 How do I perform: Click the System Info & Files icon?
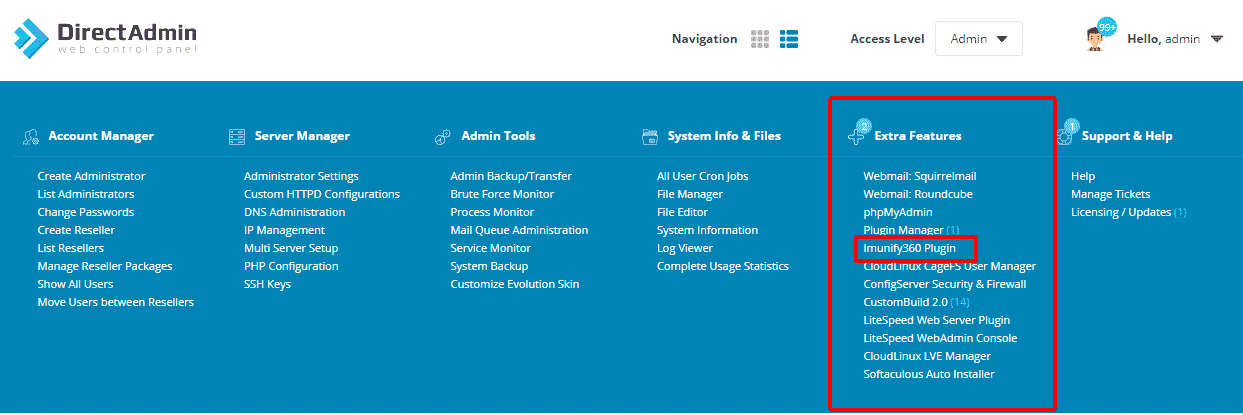pyautogui.click(x=650, y=136)
